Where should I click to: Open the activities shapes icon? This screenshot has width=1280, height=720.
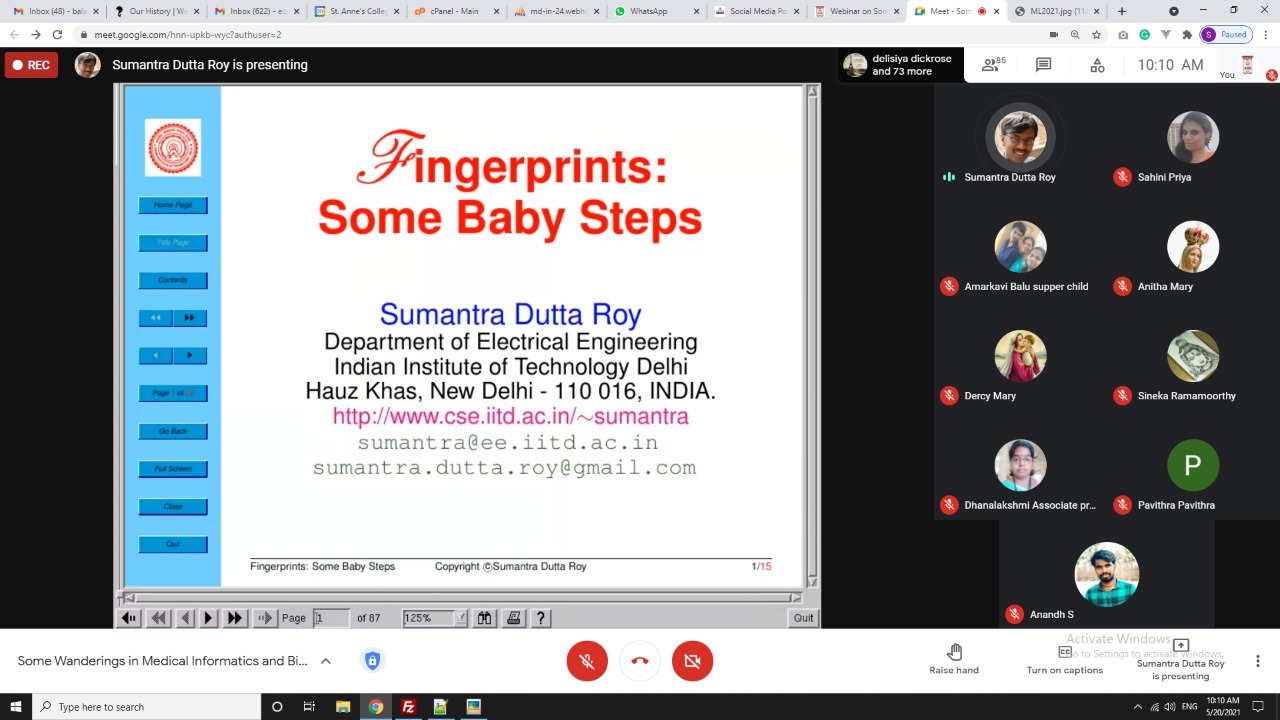tap(1097, 65)
